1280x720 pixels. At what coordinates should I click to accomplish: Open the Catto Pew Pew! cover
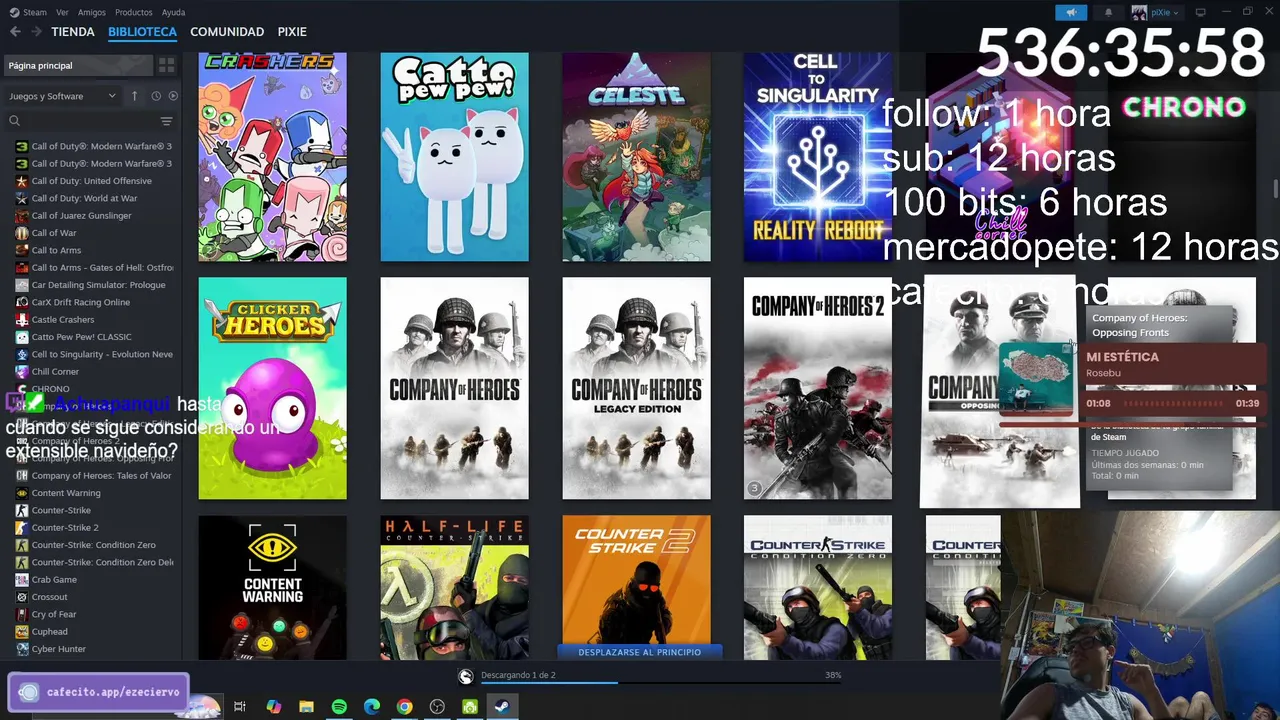454,157
